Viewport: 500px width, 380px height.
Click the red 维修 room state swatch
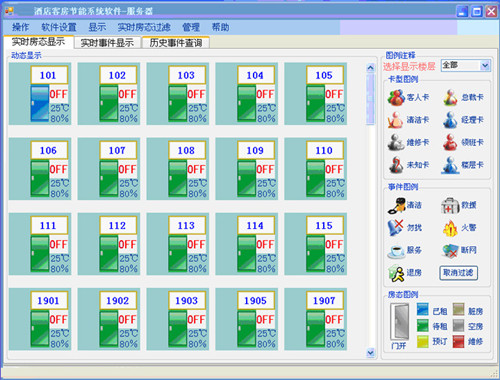[459, 341]
